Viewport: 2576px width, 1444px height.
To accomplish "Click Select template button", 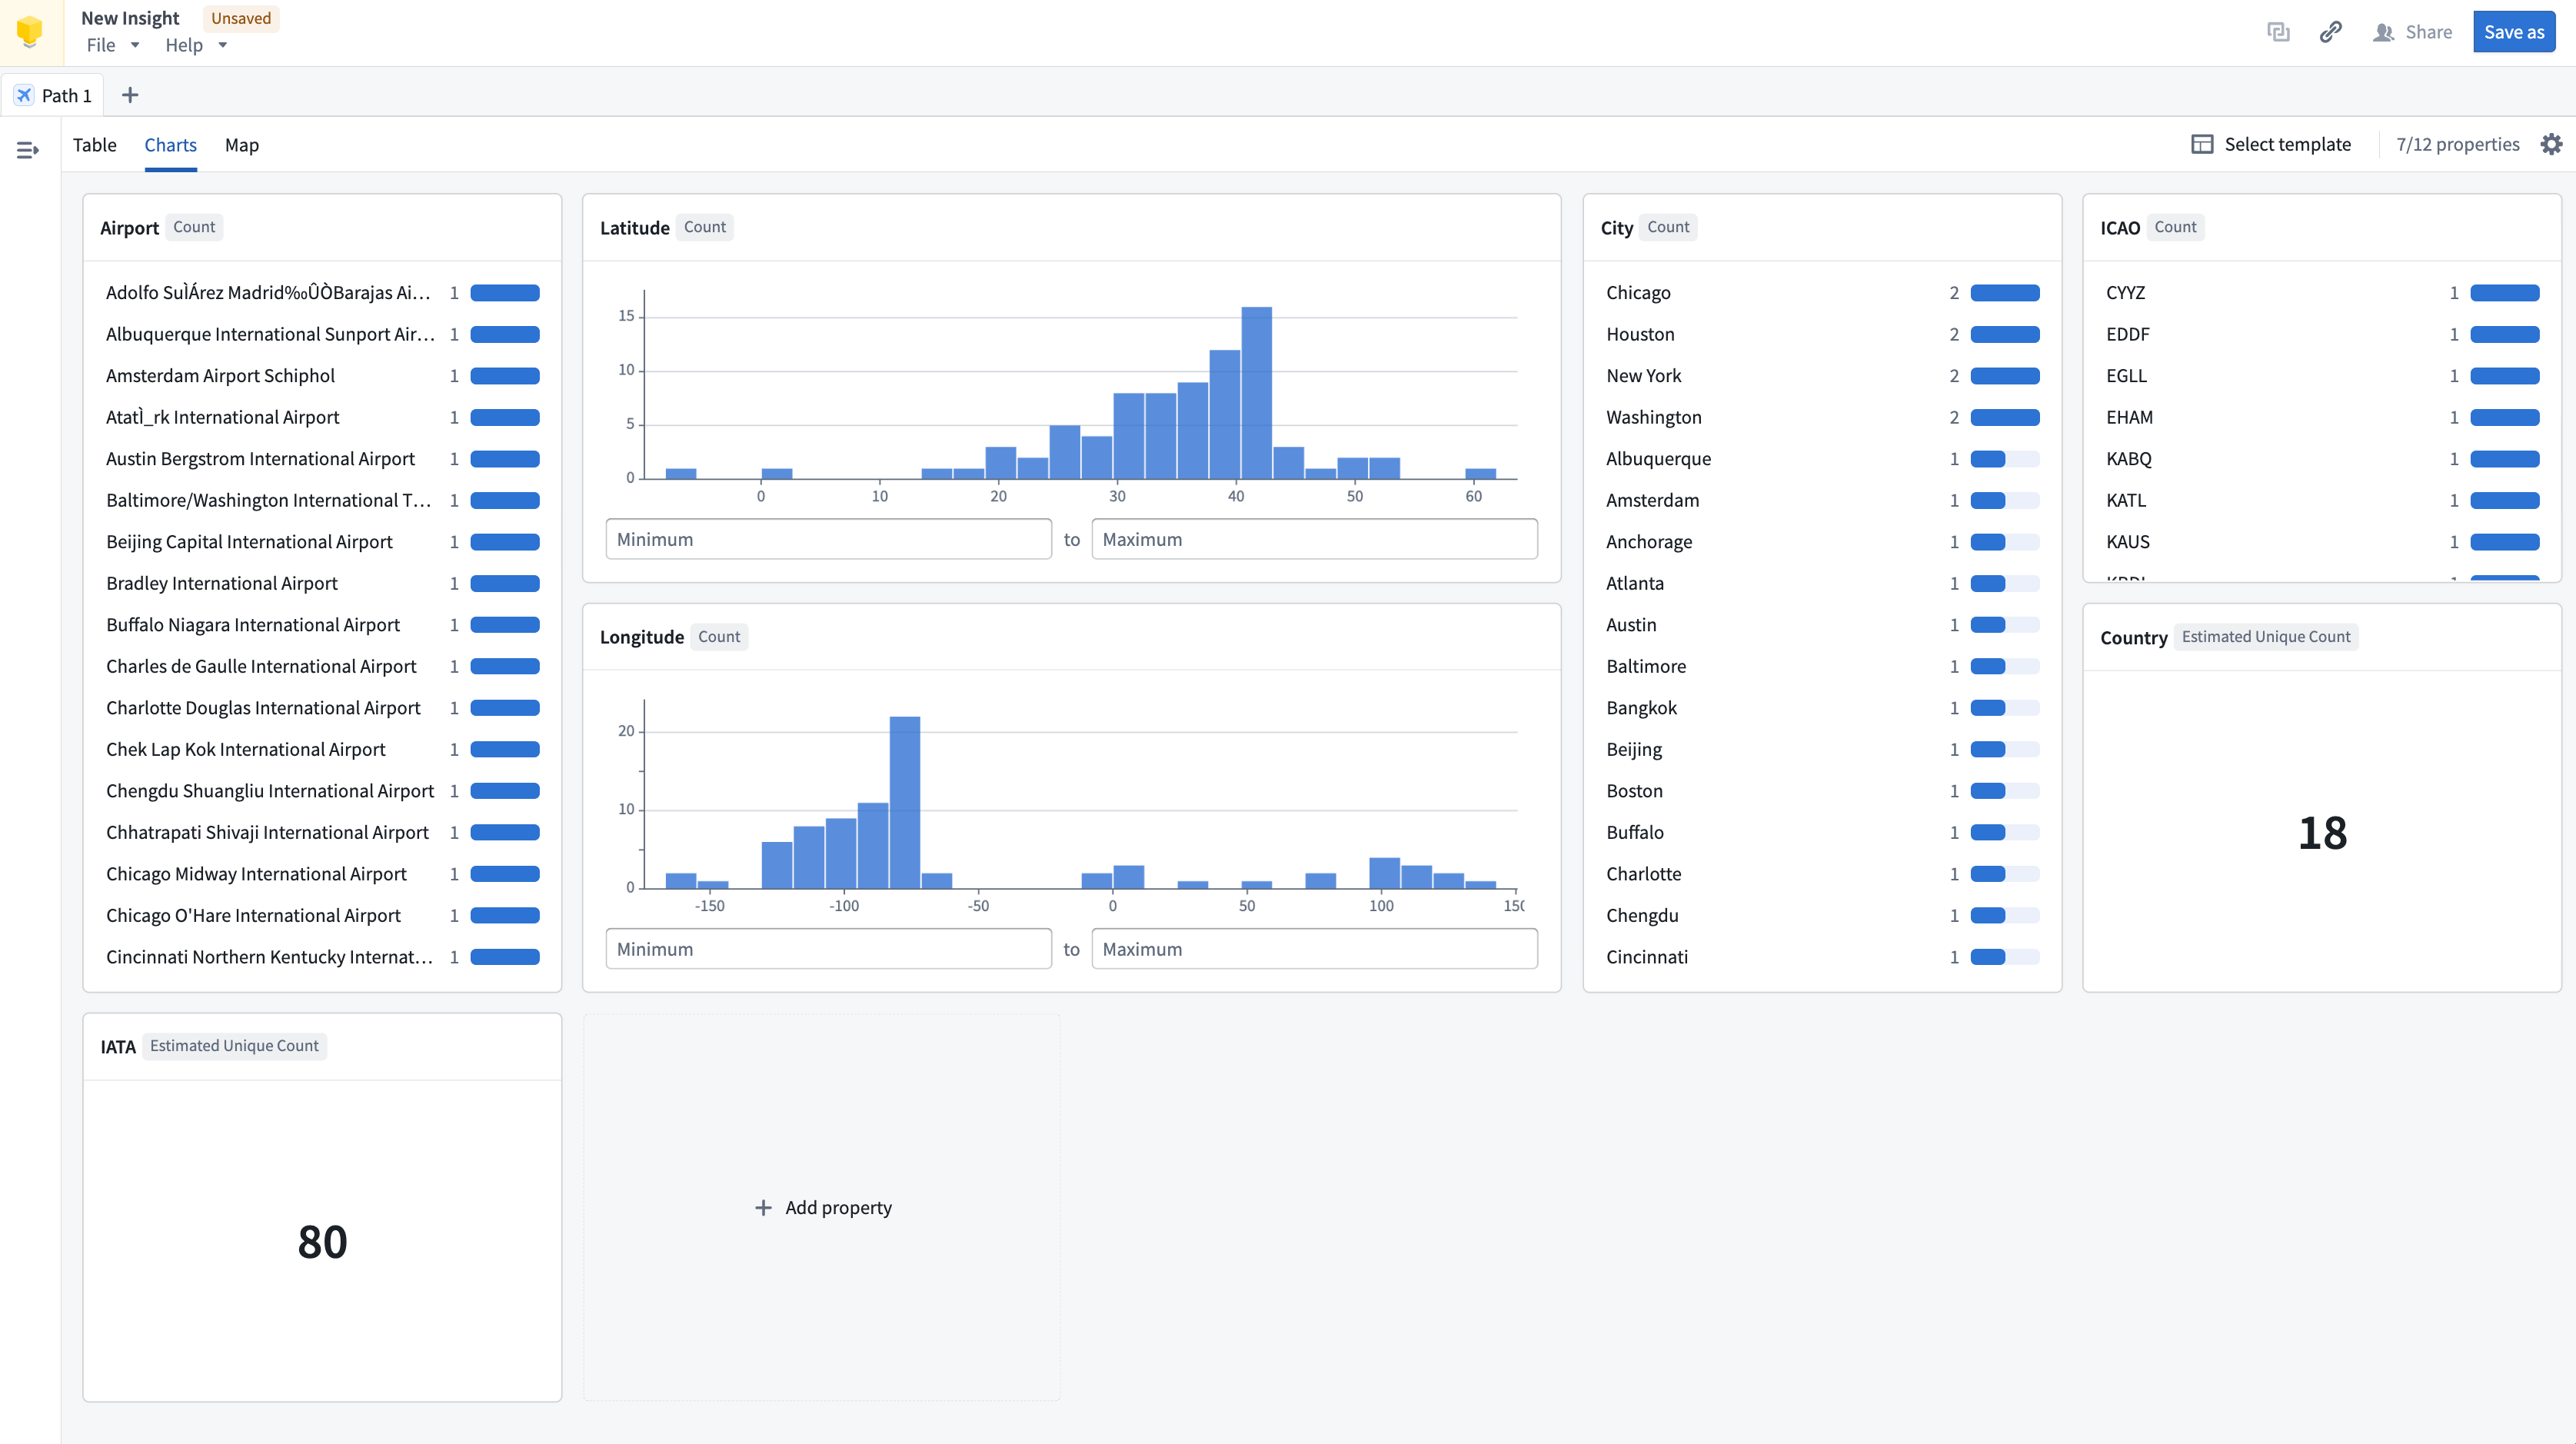I will 2271,144.
